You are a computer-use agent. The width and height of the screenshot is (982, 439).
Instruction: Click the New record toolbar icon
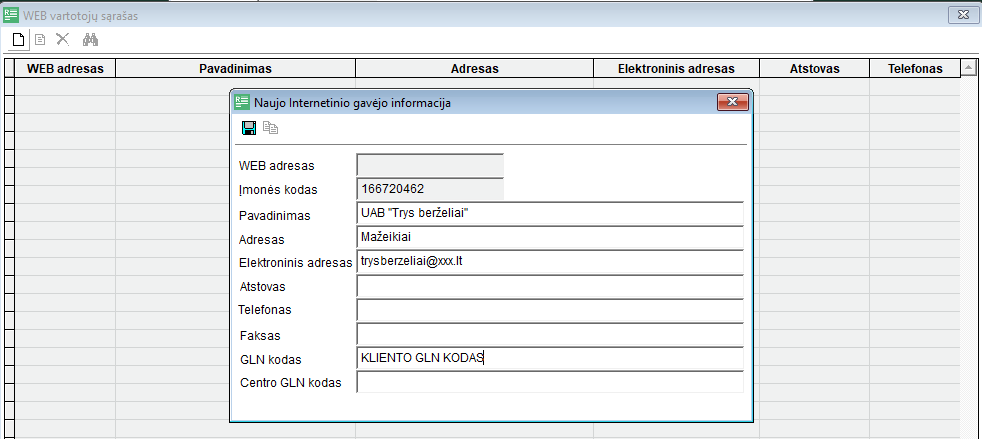click(x=17, y=39)
